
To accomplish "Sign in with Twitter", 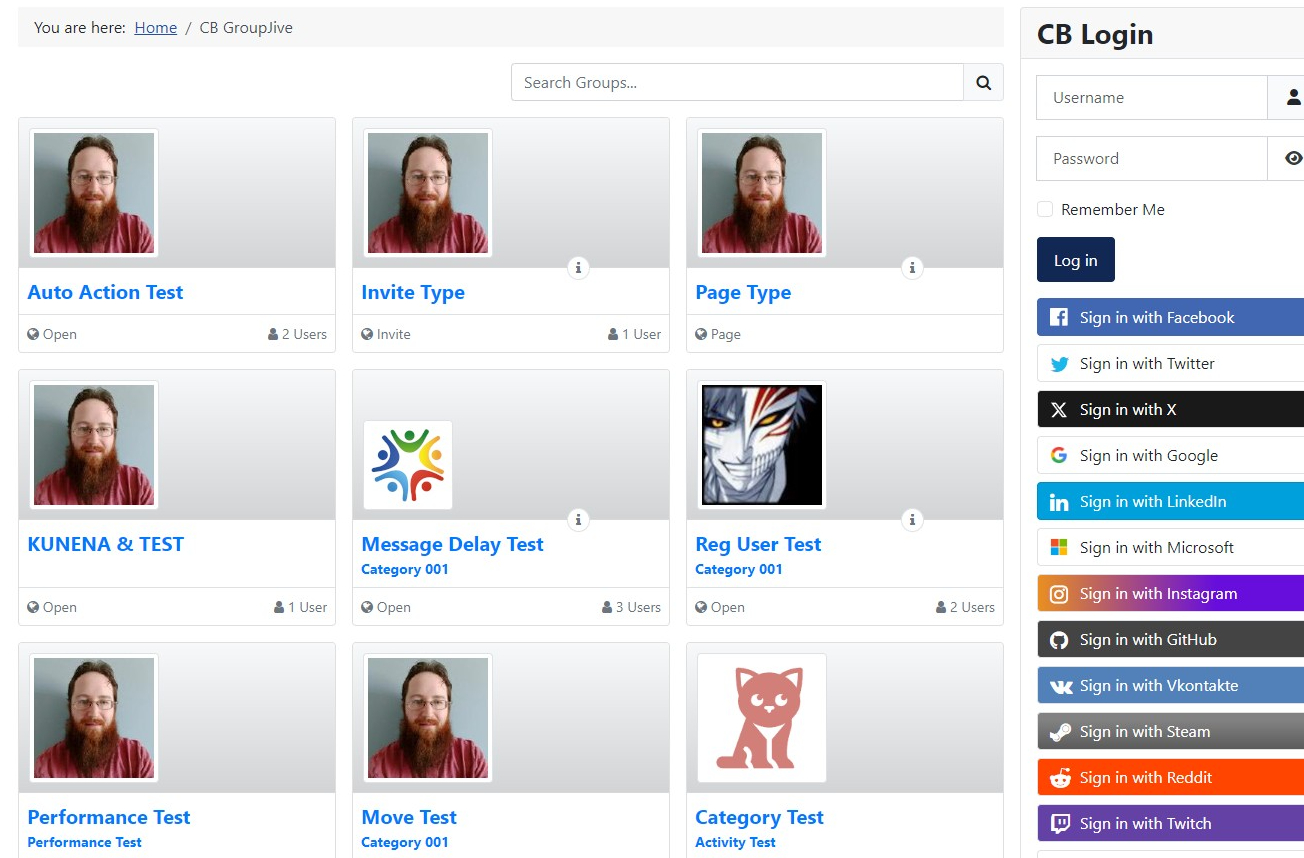I will (x=1170, y=363).
